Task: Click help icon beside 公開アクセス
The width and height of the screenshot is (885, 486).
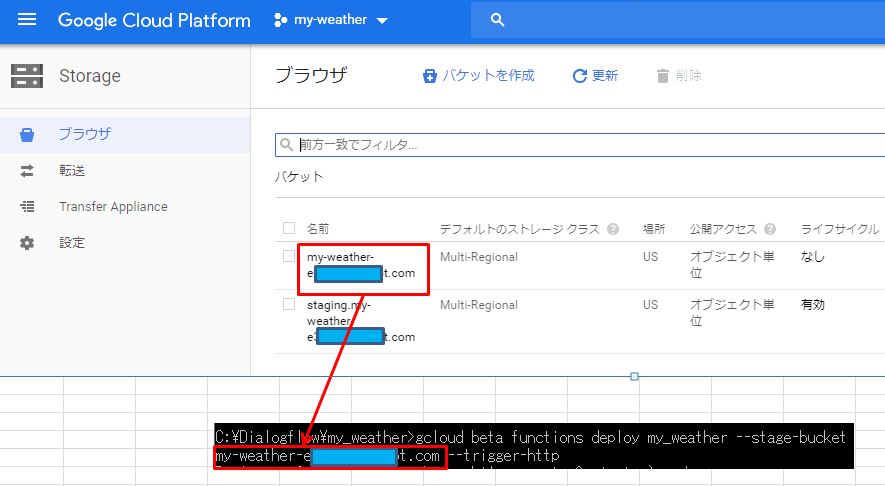Action: tap(770, 229)
